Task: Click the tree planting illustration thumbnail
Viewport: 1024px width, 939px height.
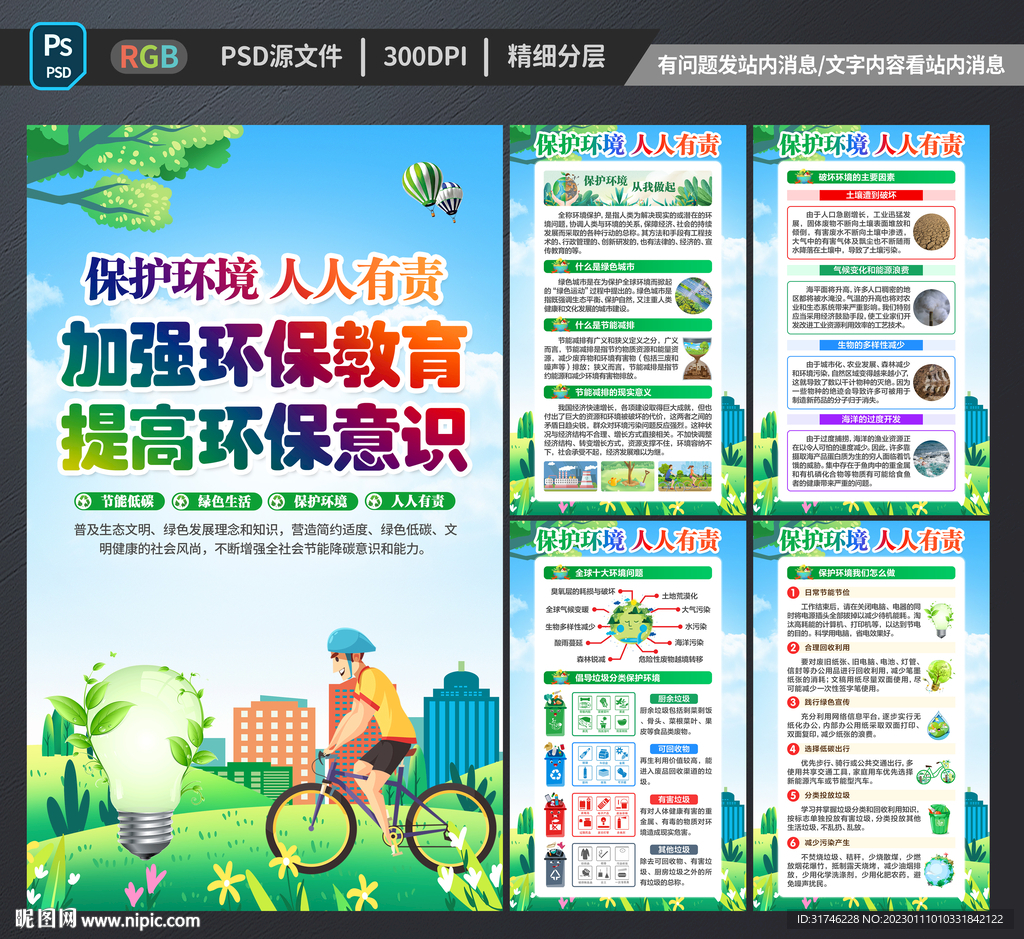Action: click(x=627, y=476)
